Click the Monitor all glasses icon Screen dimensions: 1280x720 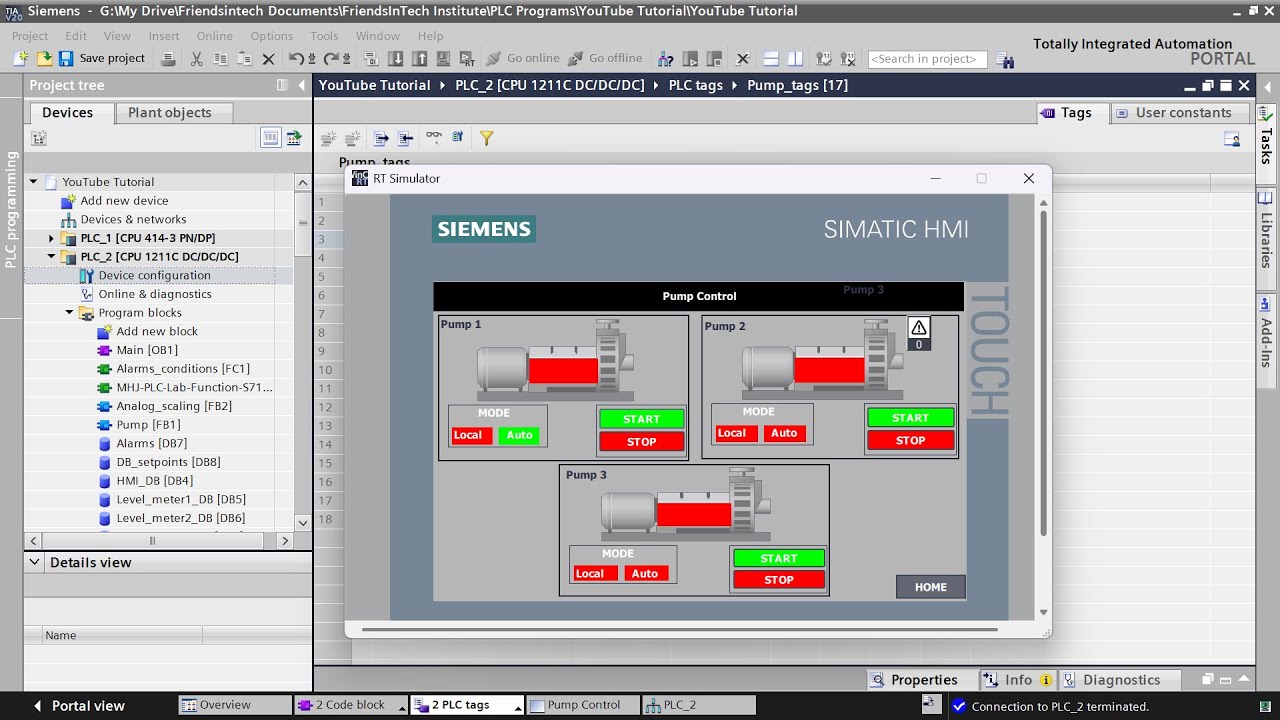433,138
